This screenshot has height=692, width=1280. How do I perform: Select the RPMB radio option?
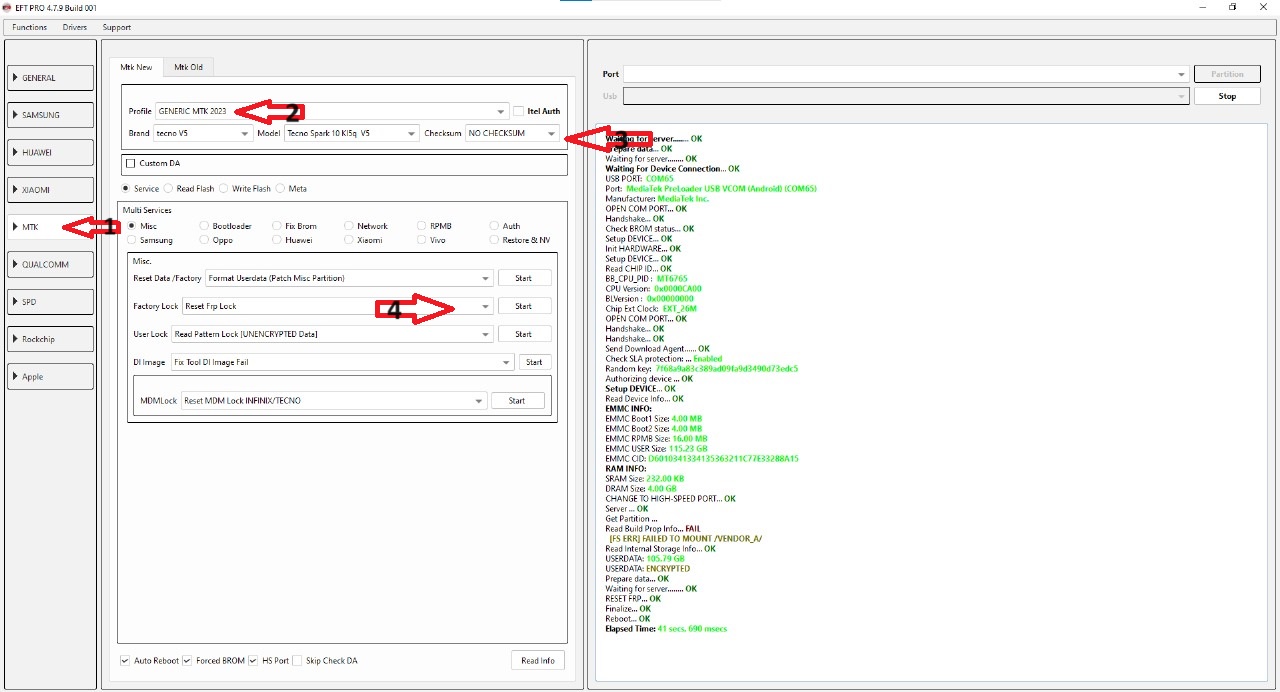422,226
